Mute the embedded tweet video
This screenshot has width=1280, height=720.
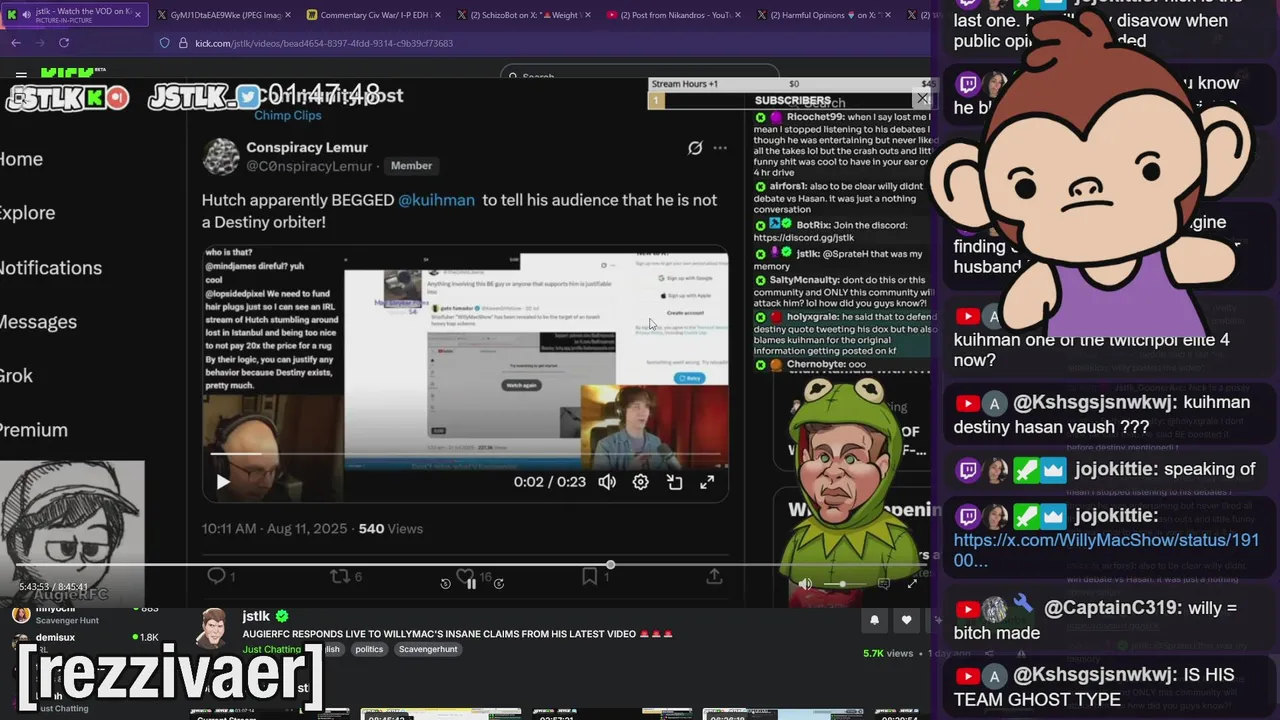(x=607, y=482)
